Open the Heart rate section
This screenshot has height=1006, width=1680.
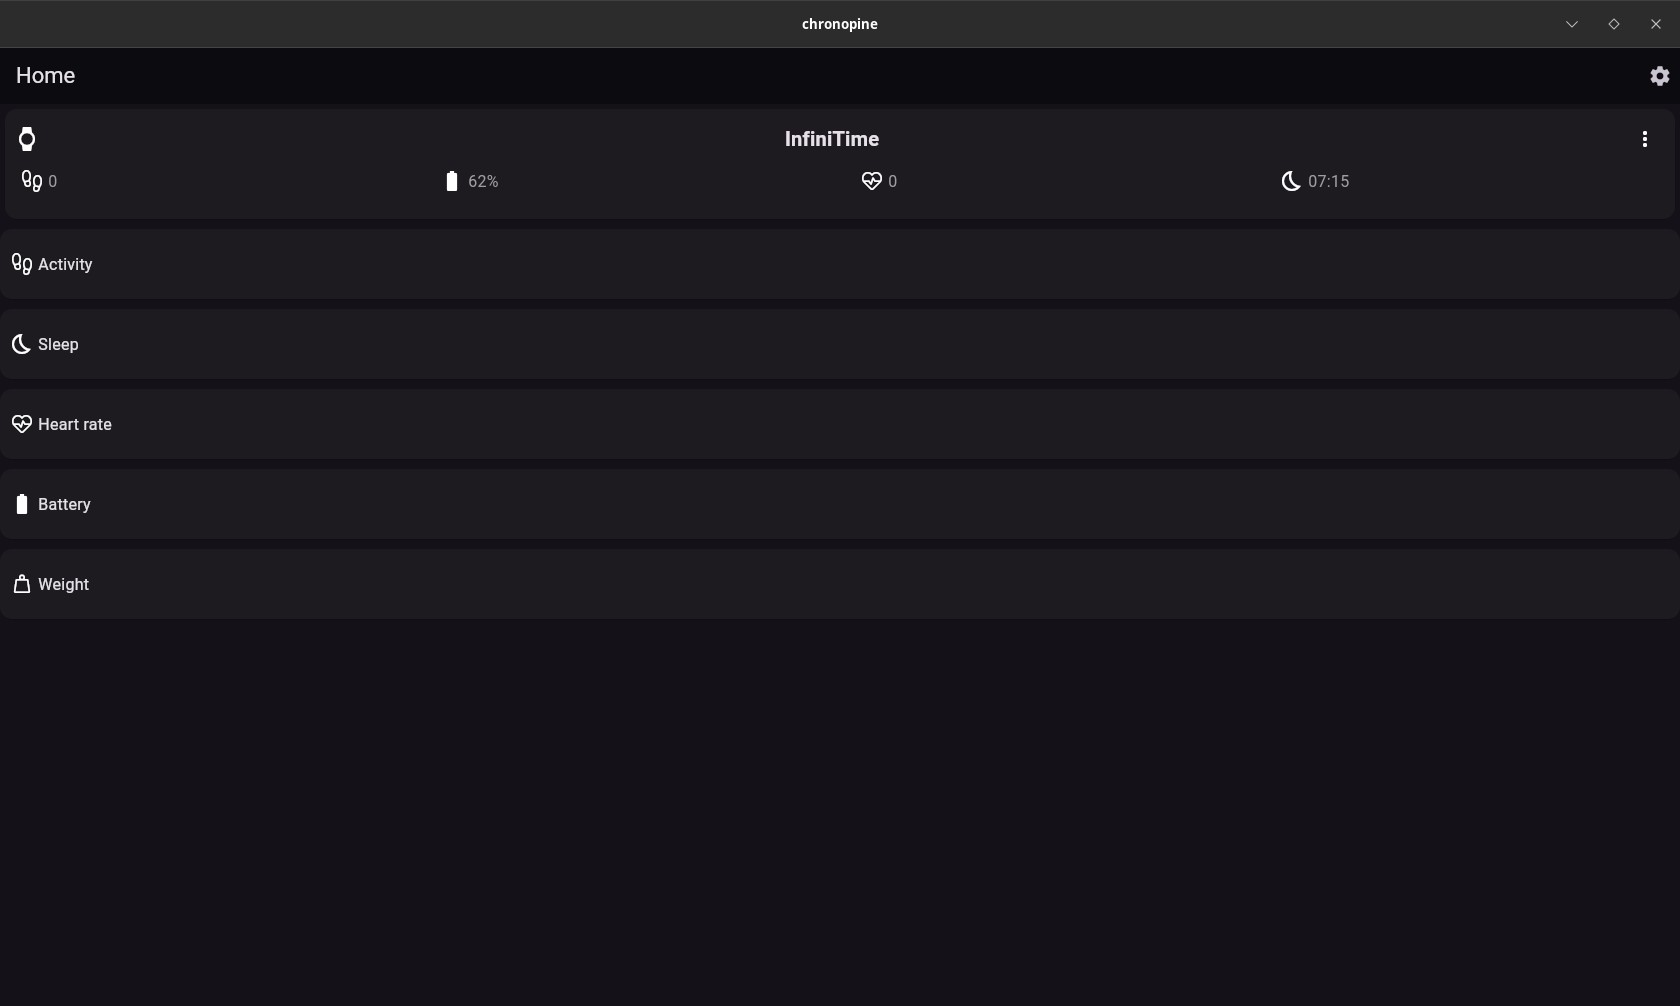(840, 424)
